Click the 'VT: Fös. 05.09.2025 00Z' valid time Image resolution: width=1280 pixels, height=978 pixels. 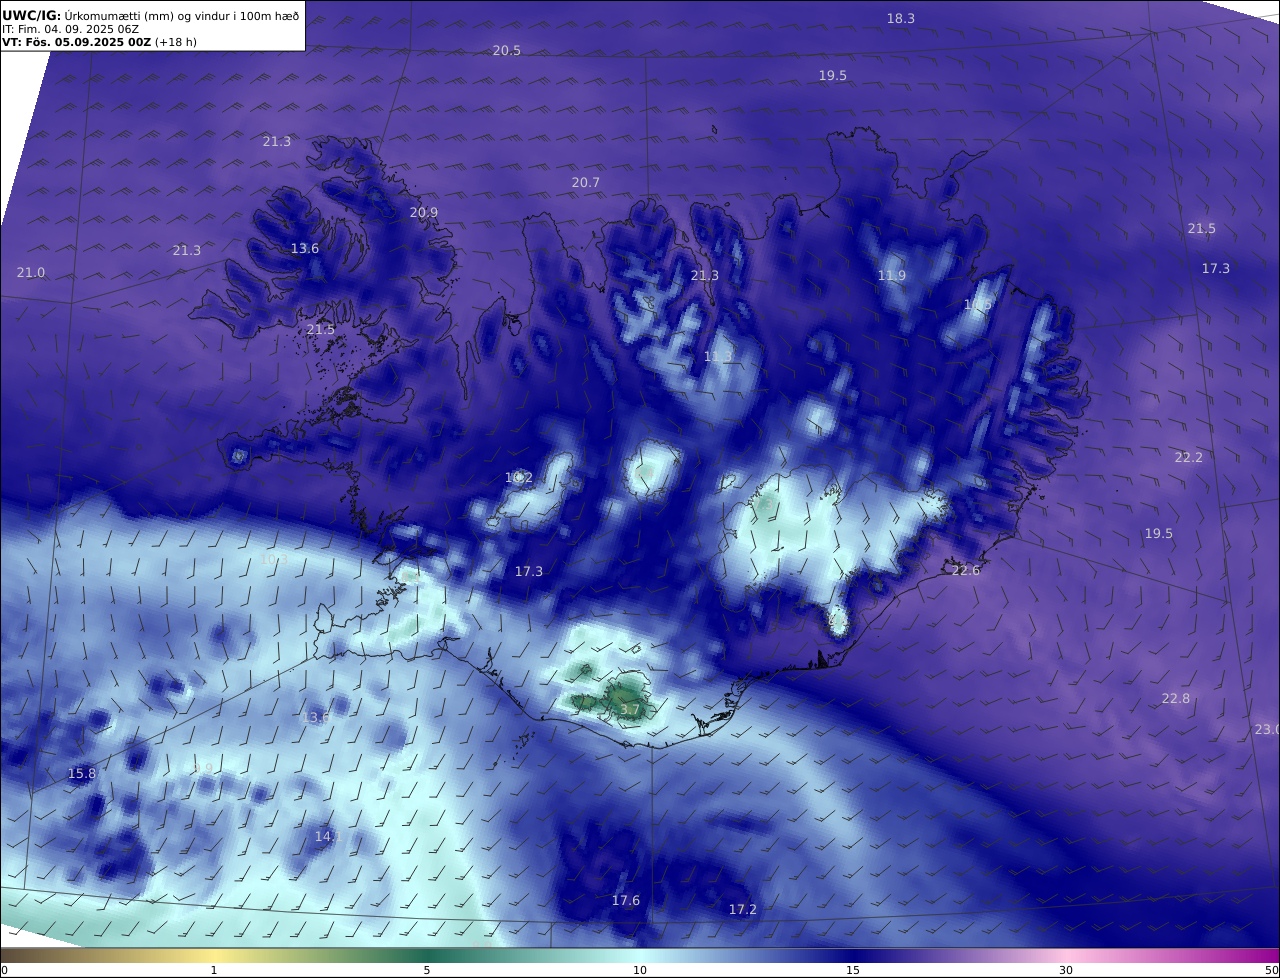pyautogui.click(x=76, y=43)
